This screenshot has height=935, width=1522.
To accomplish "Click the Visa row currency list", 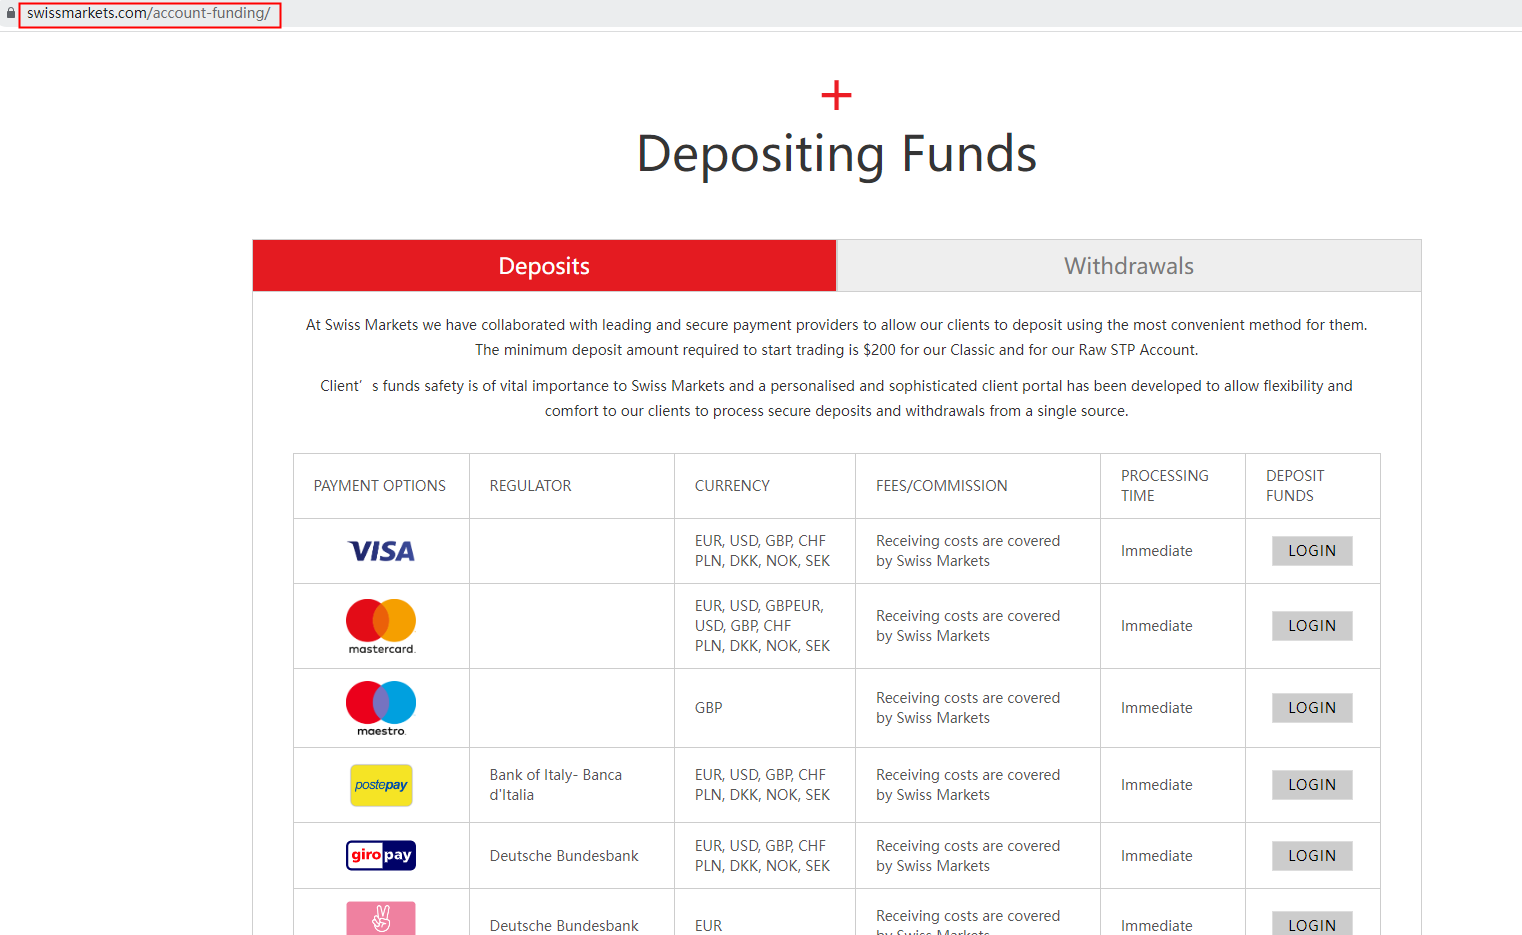I will pos(762,551).
